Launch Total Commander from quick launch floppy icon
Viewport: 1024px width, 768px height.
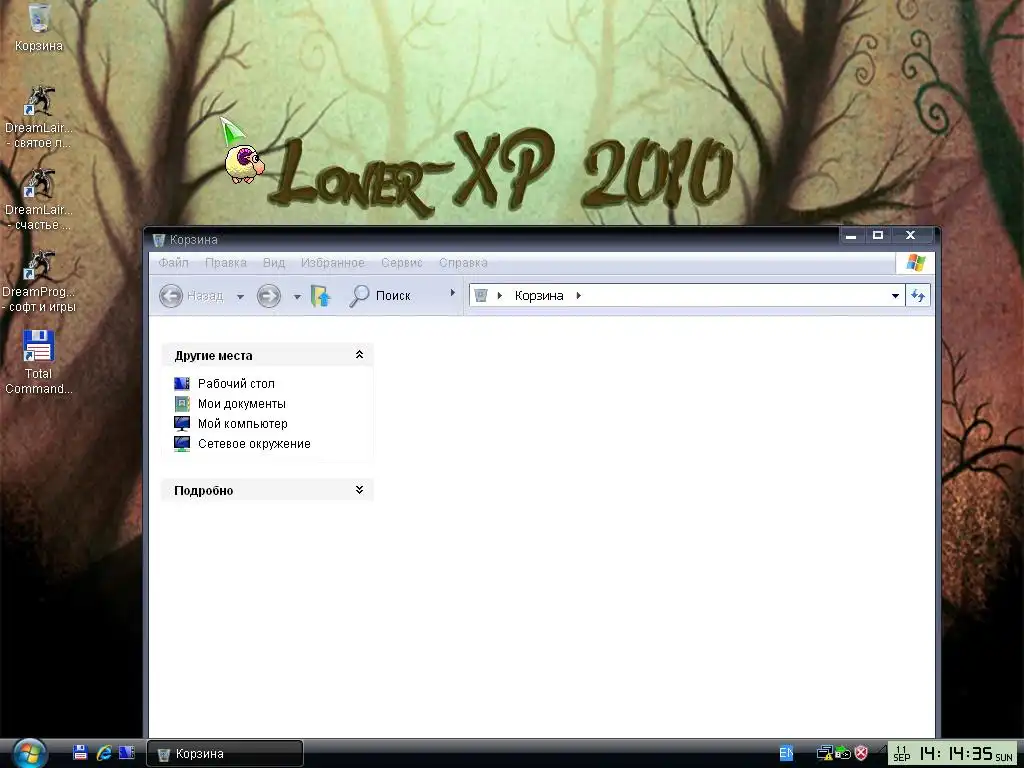pos(80,752)
